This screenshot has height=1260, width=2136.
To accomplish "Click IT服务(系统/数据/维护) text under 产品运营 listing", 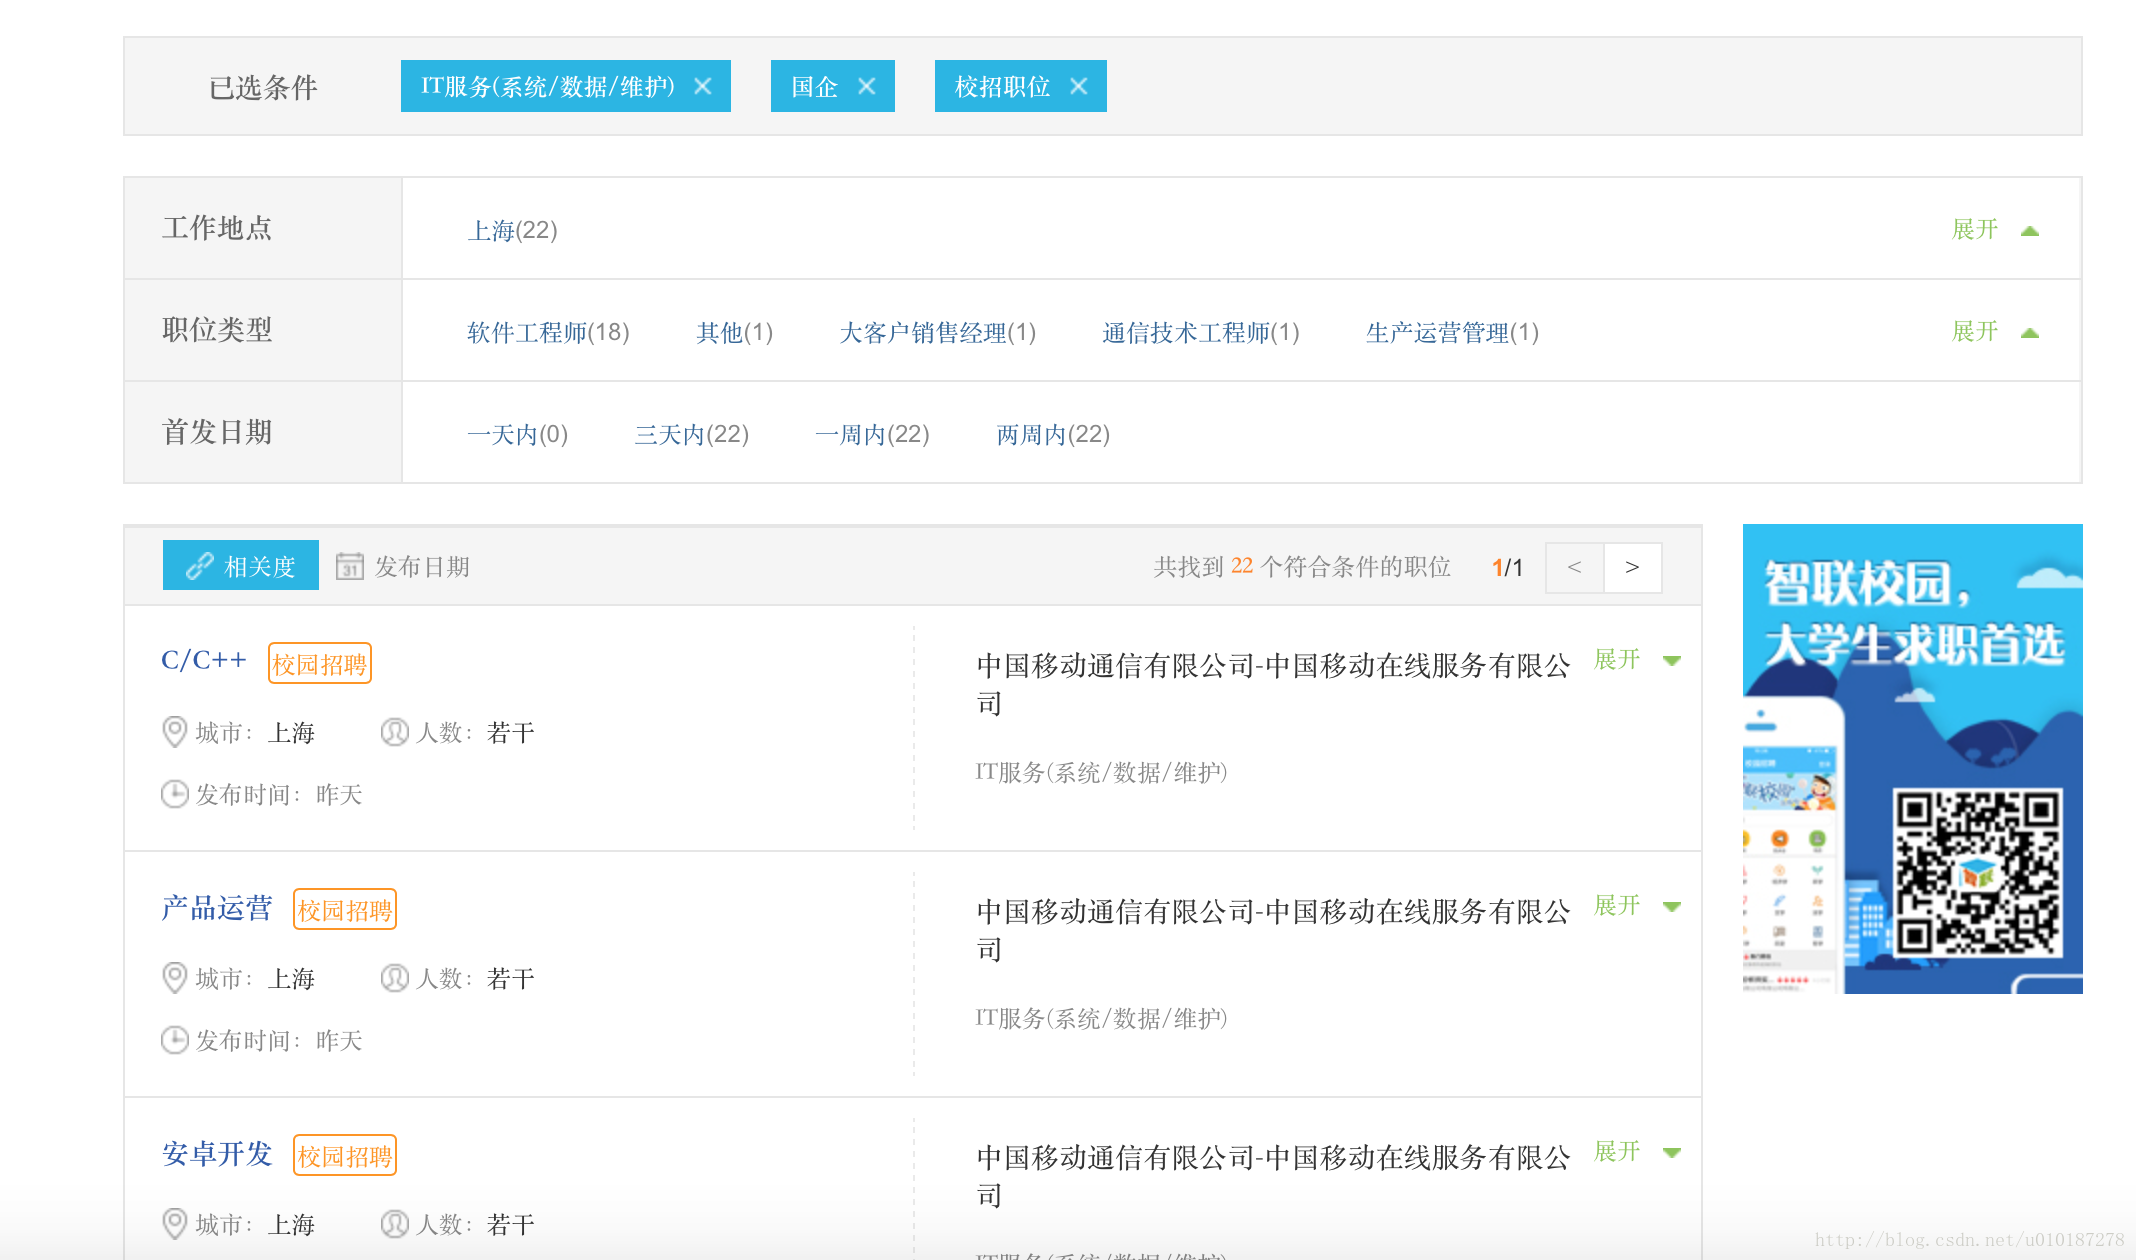I will [1102, 1018].
